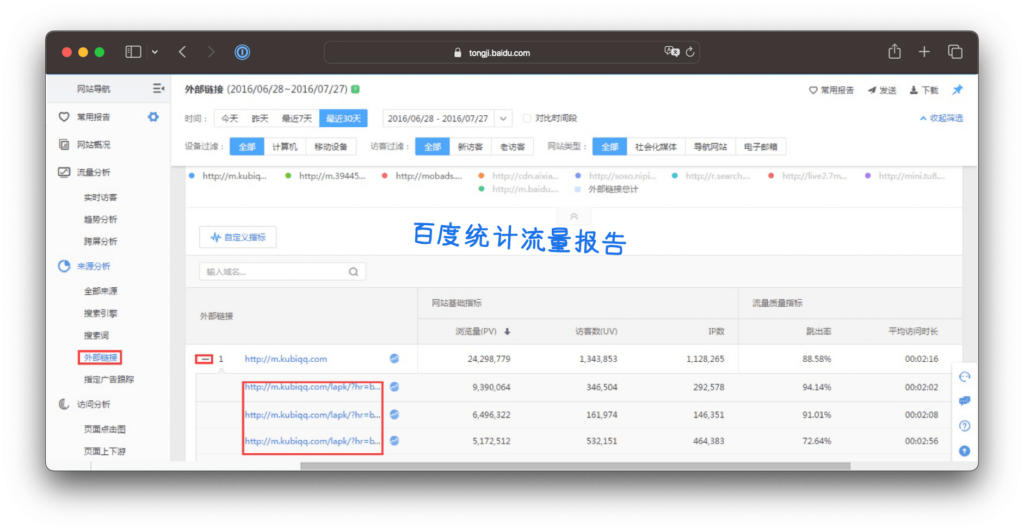Viewport: 1024px width, 531px height.
Task: Collapse chart with double-chevron handle
Action: [x=573, y=216]
